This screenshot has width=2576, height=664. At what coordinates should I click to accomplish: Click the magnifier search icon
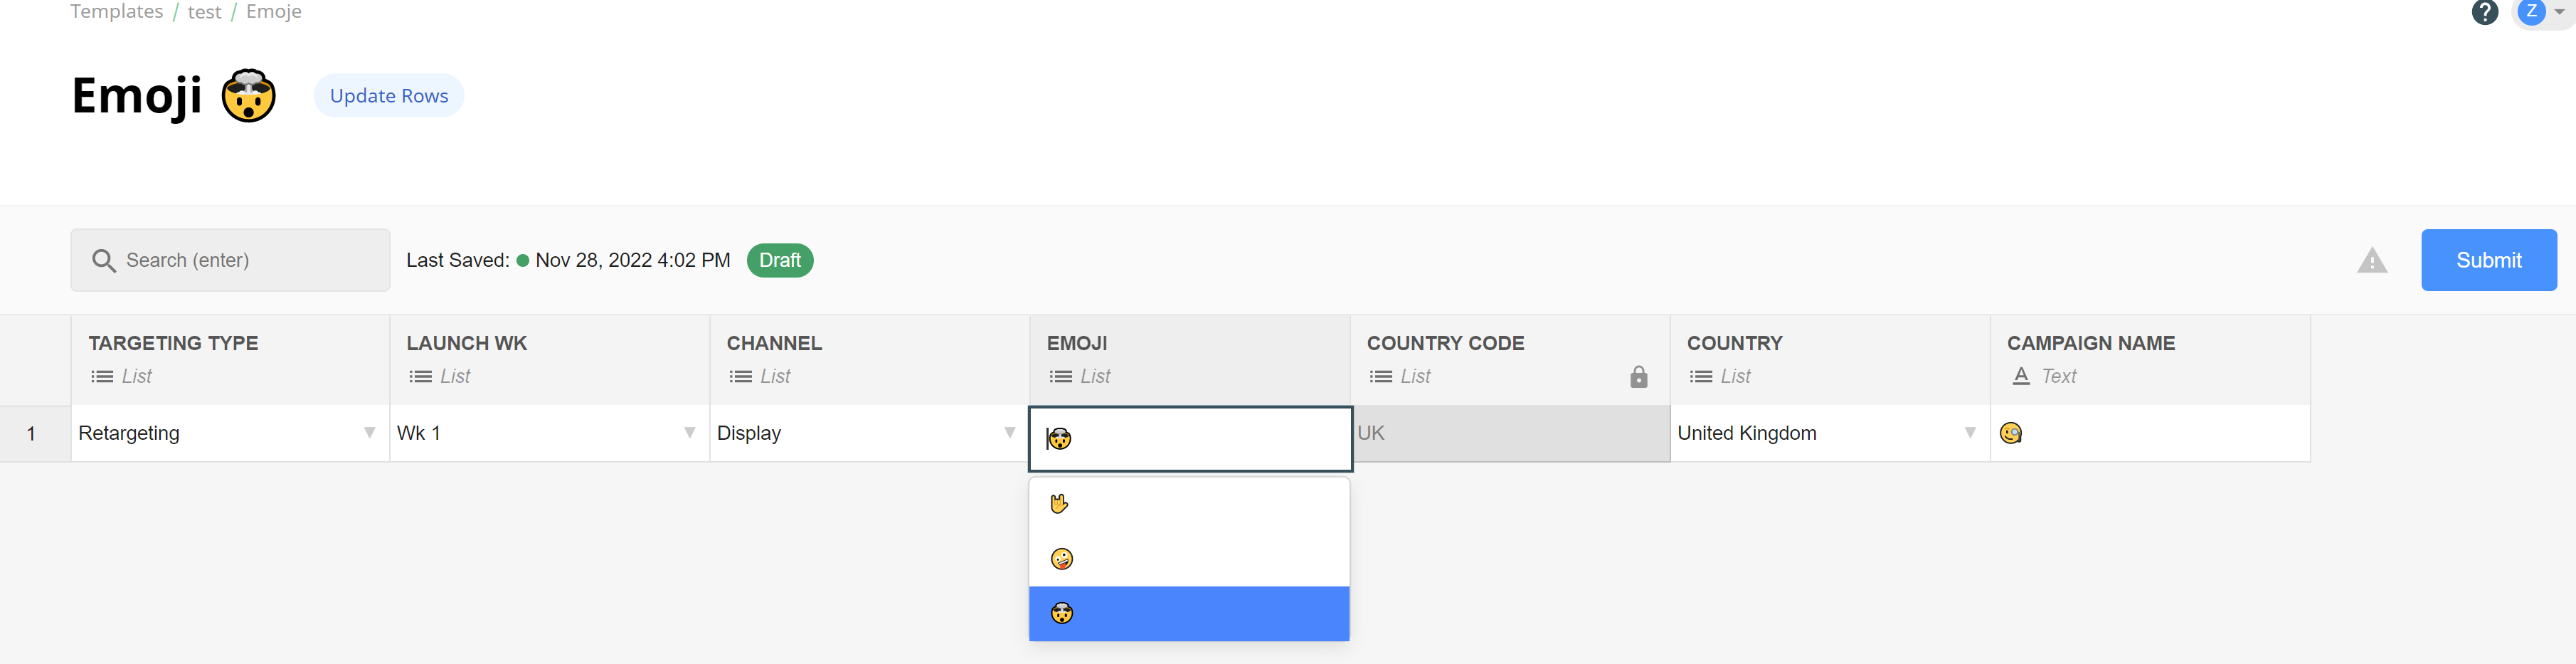[x=103, y=261]
